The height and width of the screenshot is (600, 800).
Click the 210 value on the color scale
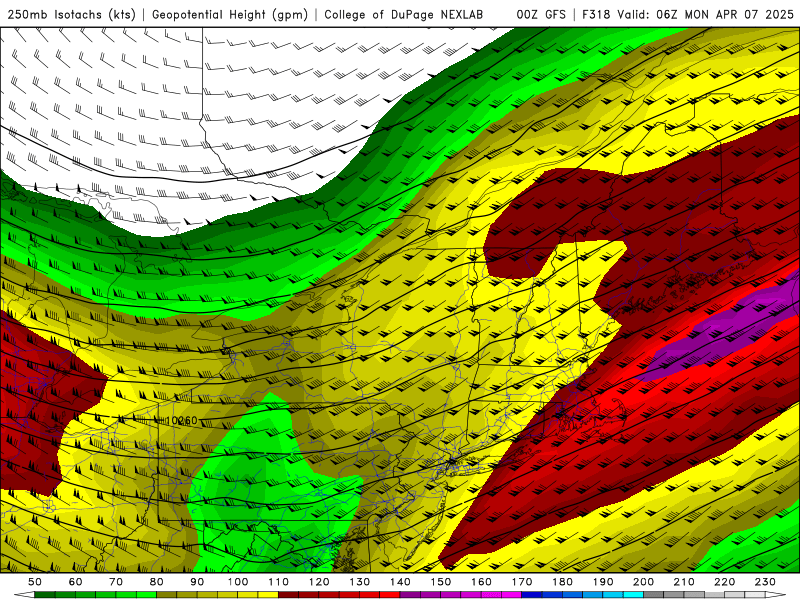click(x=684, y=582)
